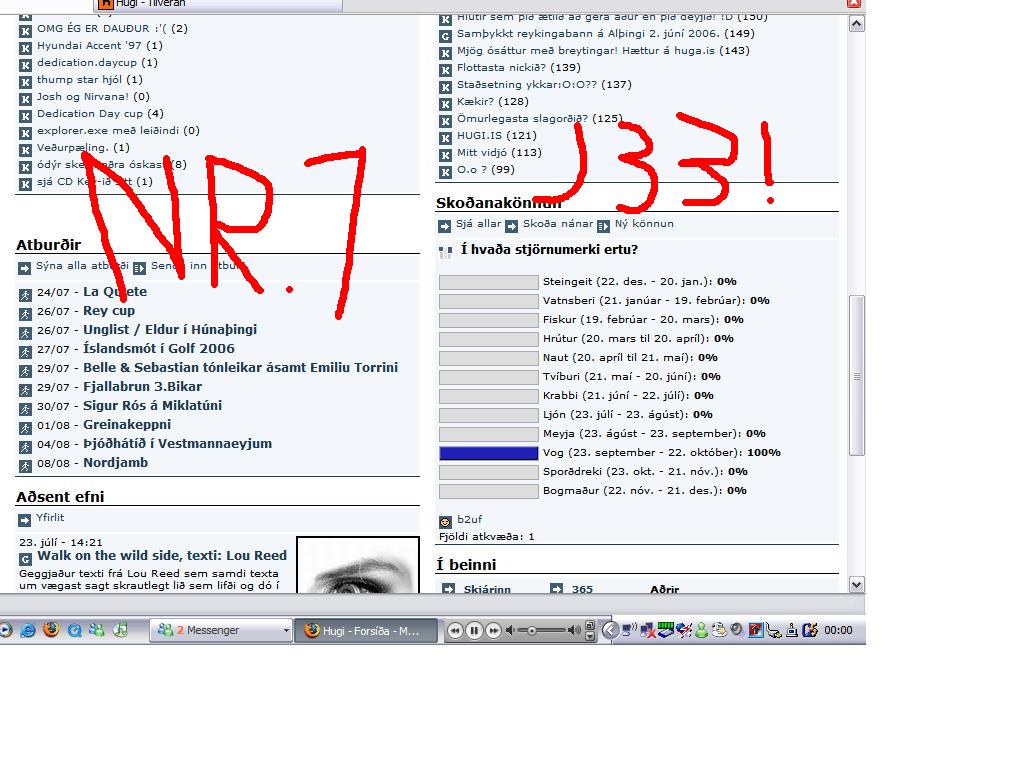Click the arrow icon beside Skjárinn

(449, 588)
